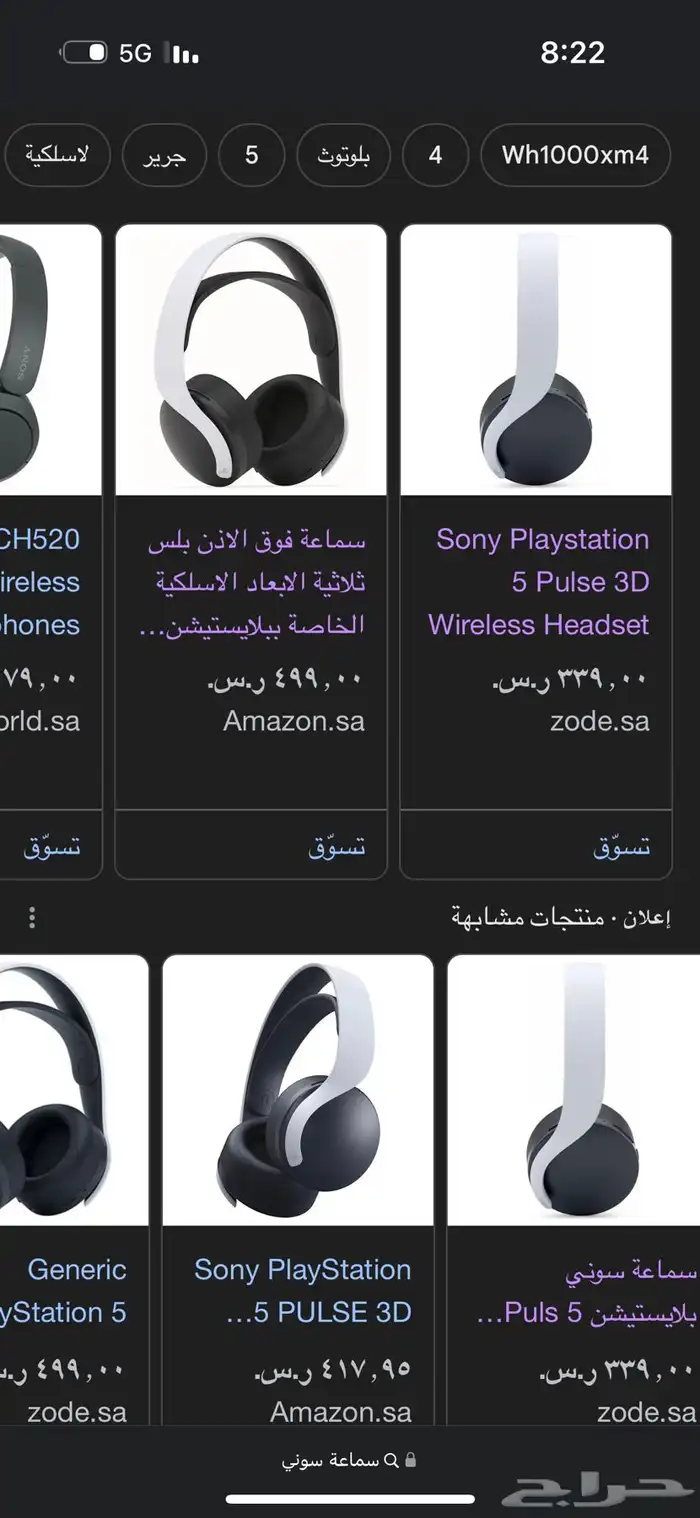The image size is (700, 1518).
Task: Open the Arabic Amazon.sa headset title link
Action: pos(256,583)
